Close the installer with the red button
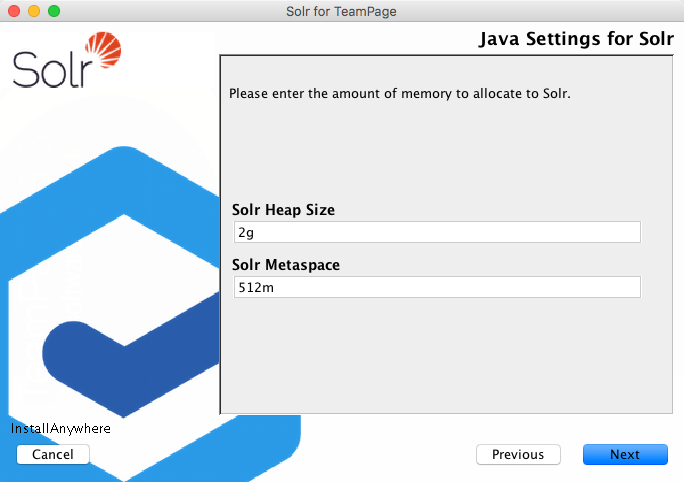The image size is (684, 482). click(13, 10)
